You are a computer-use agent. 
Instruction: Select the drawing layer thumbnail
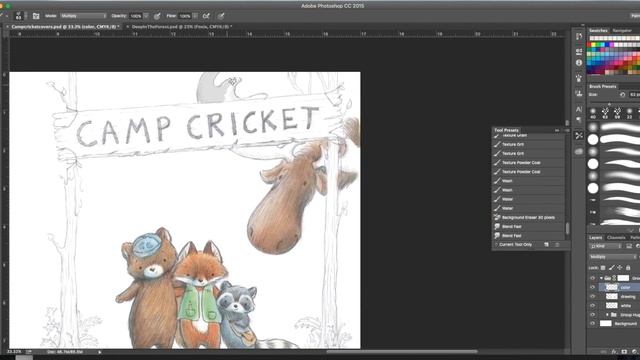[611, 296]
